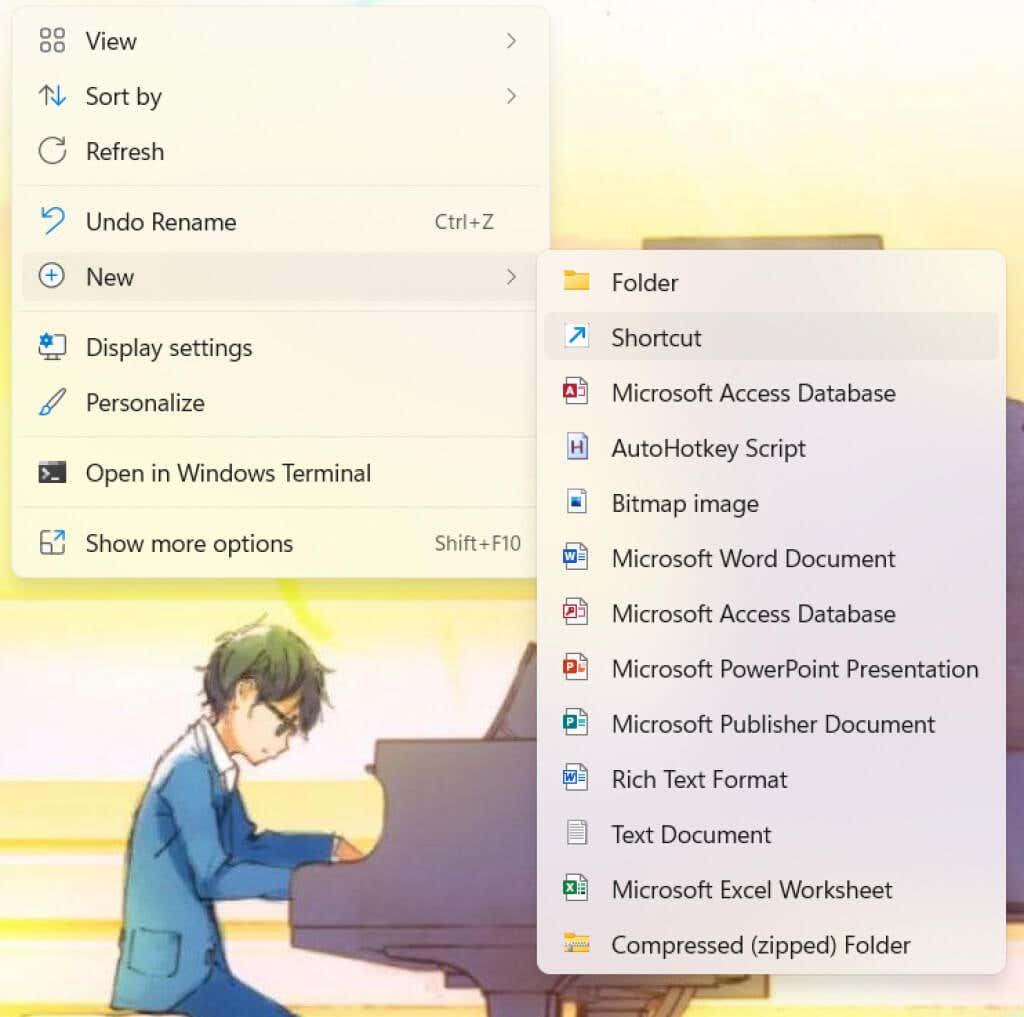The width and height of the screenshot is (1024, 1017).
Task: Click the Excel Worksheet icon
Action: [576, 889]
